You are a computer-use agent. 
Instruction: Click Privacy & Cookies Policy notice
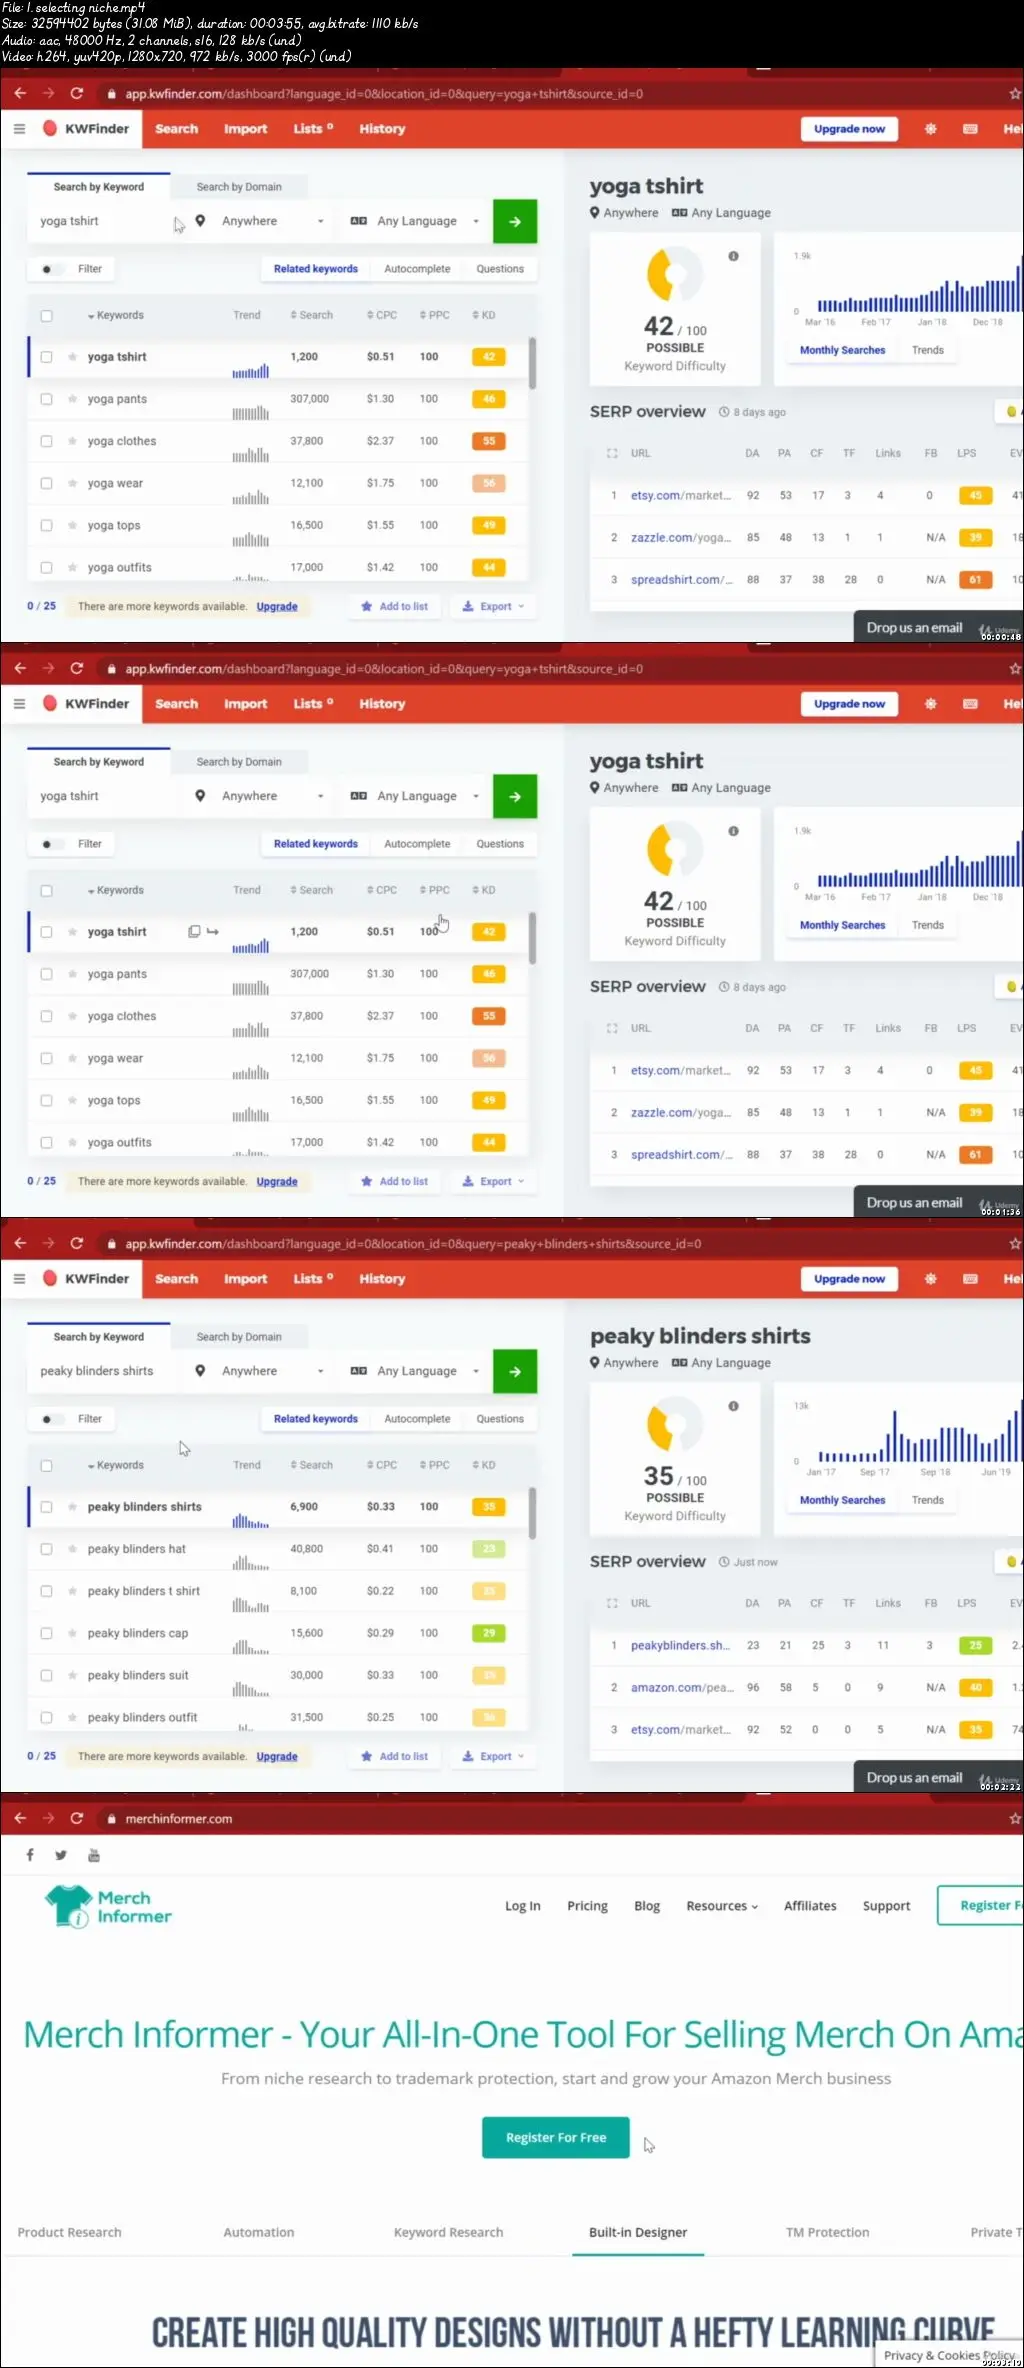pyautogui.click(x=948, y=2355)
